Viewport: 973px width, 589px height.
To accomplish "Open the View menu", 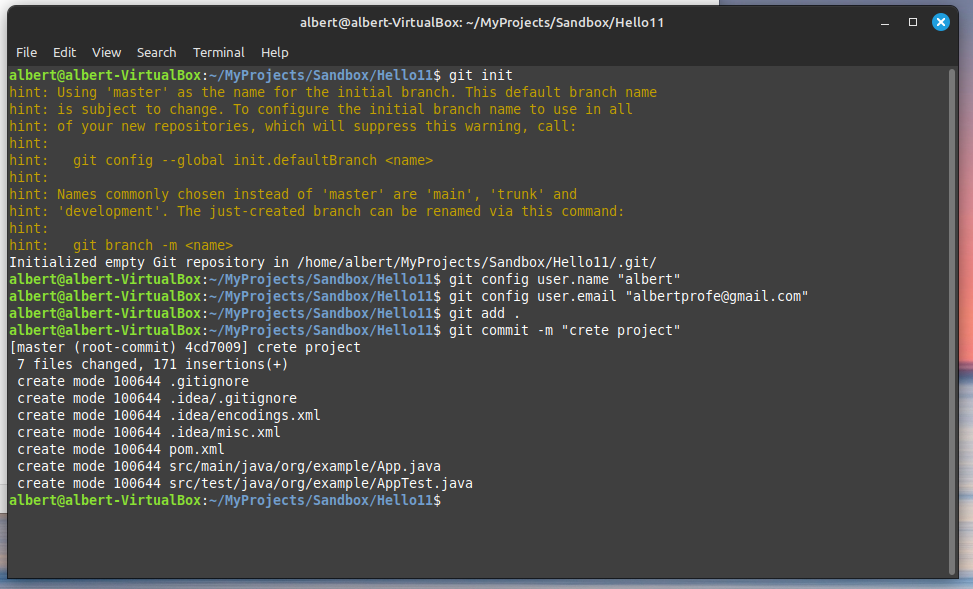I will point(106,53).
